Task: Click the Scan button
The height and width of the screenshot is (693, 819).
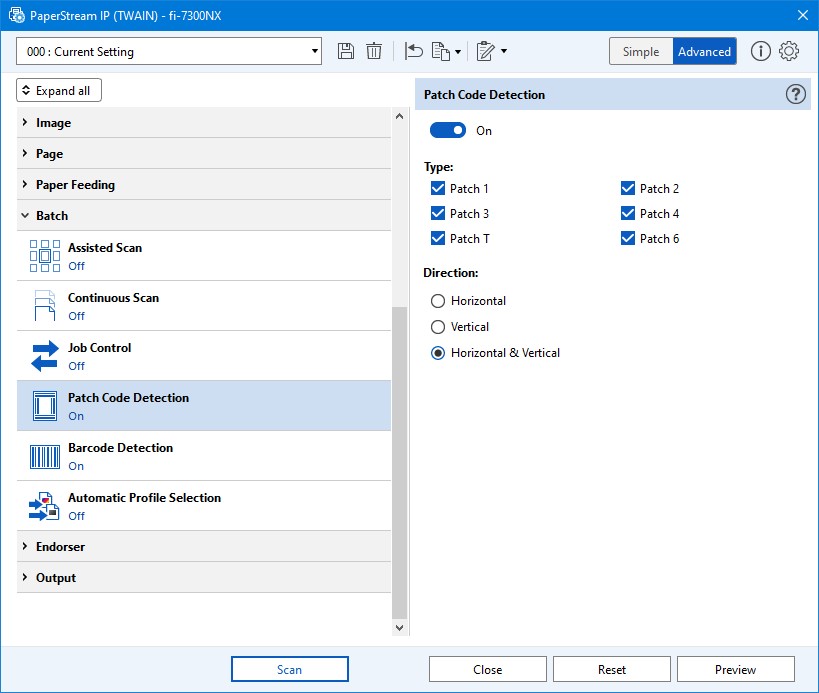Action: [289, 669]
